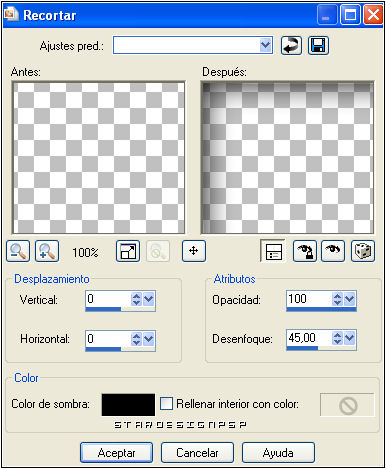Fit image to preview window icon
The image size is (386, 469).
pos(128,251)
